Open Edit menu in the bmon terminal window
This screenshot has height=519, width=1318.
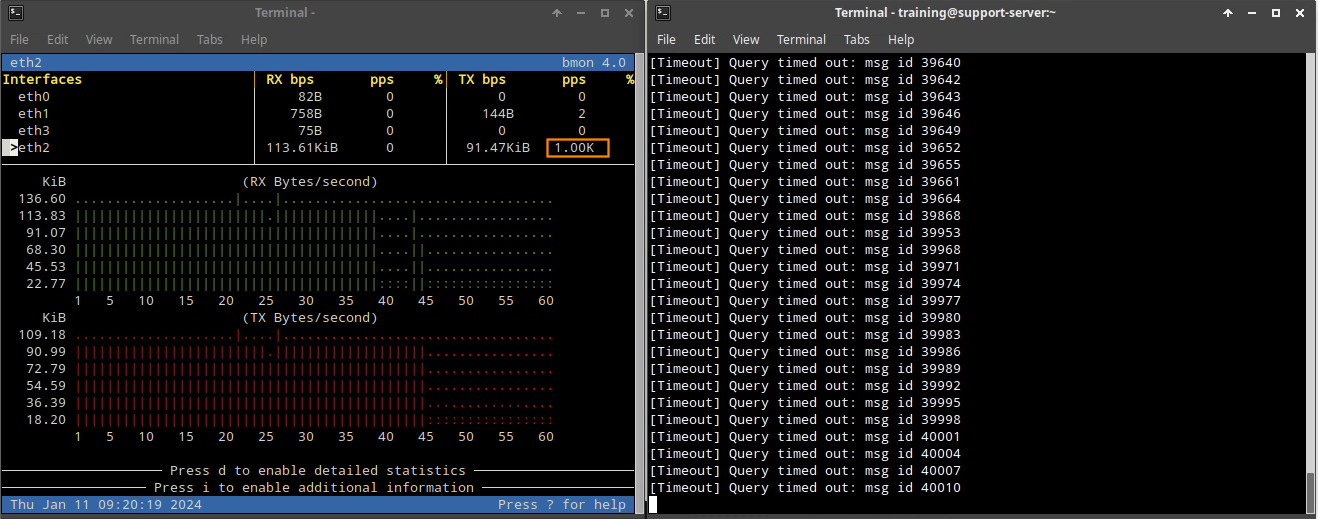57,40
